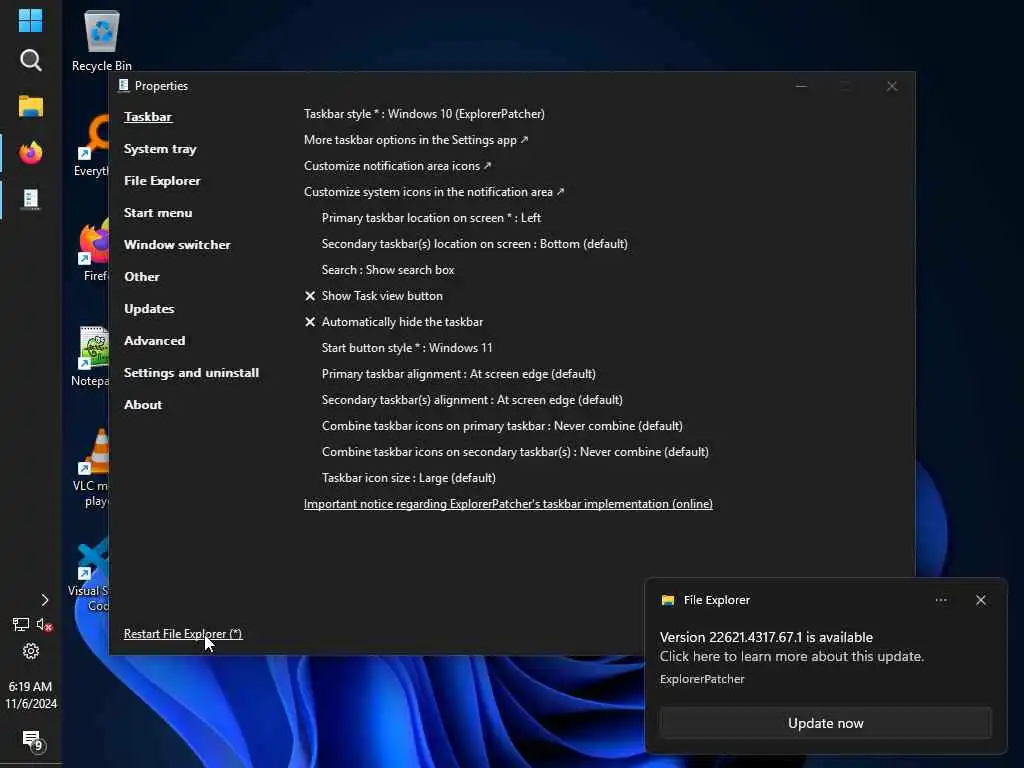
Task: Click the muted volume tray icon
Action: pos(44,624)
